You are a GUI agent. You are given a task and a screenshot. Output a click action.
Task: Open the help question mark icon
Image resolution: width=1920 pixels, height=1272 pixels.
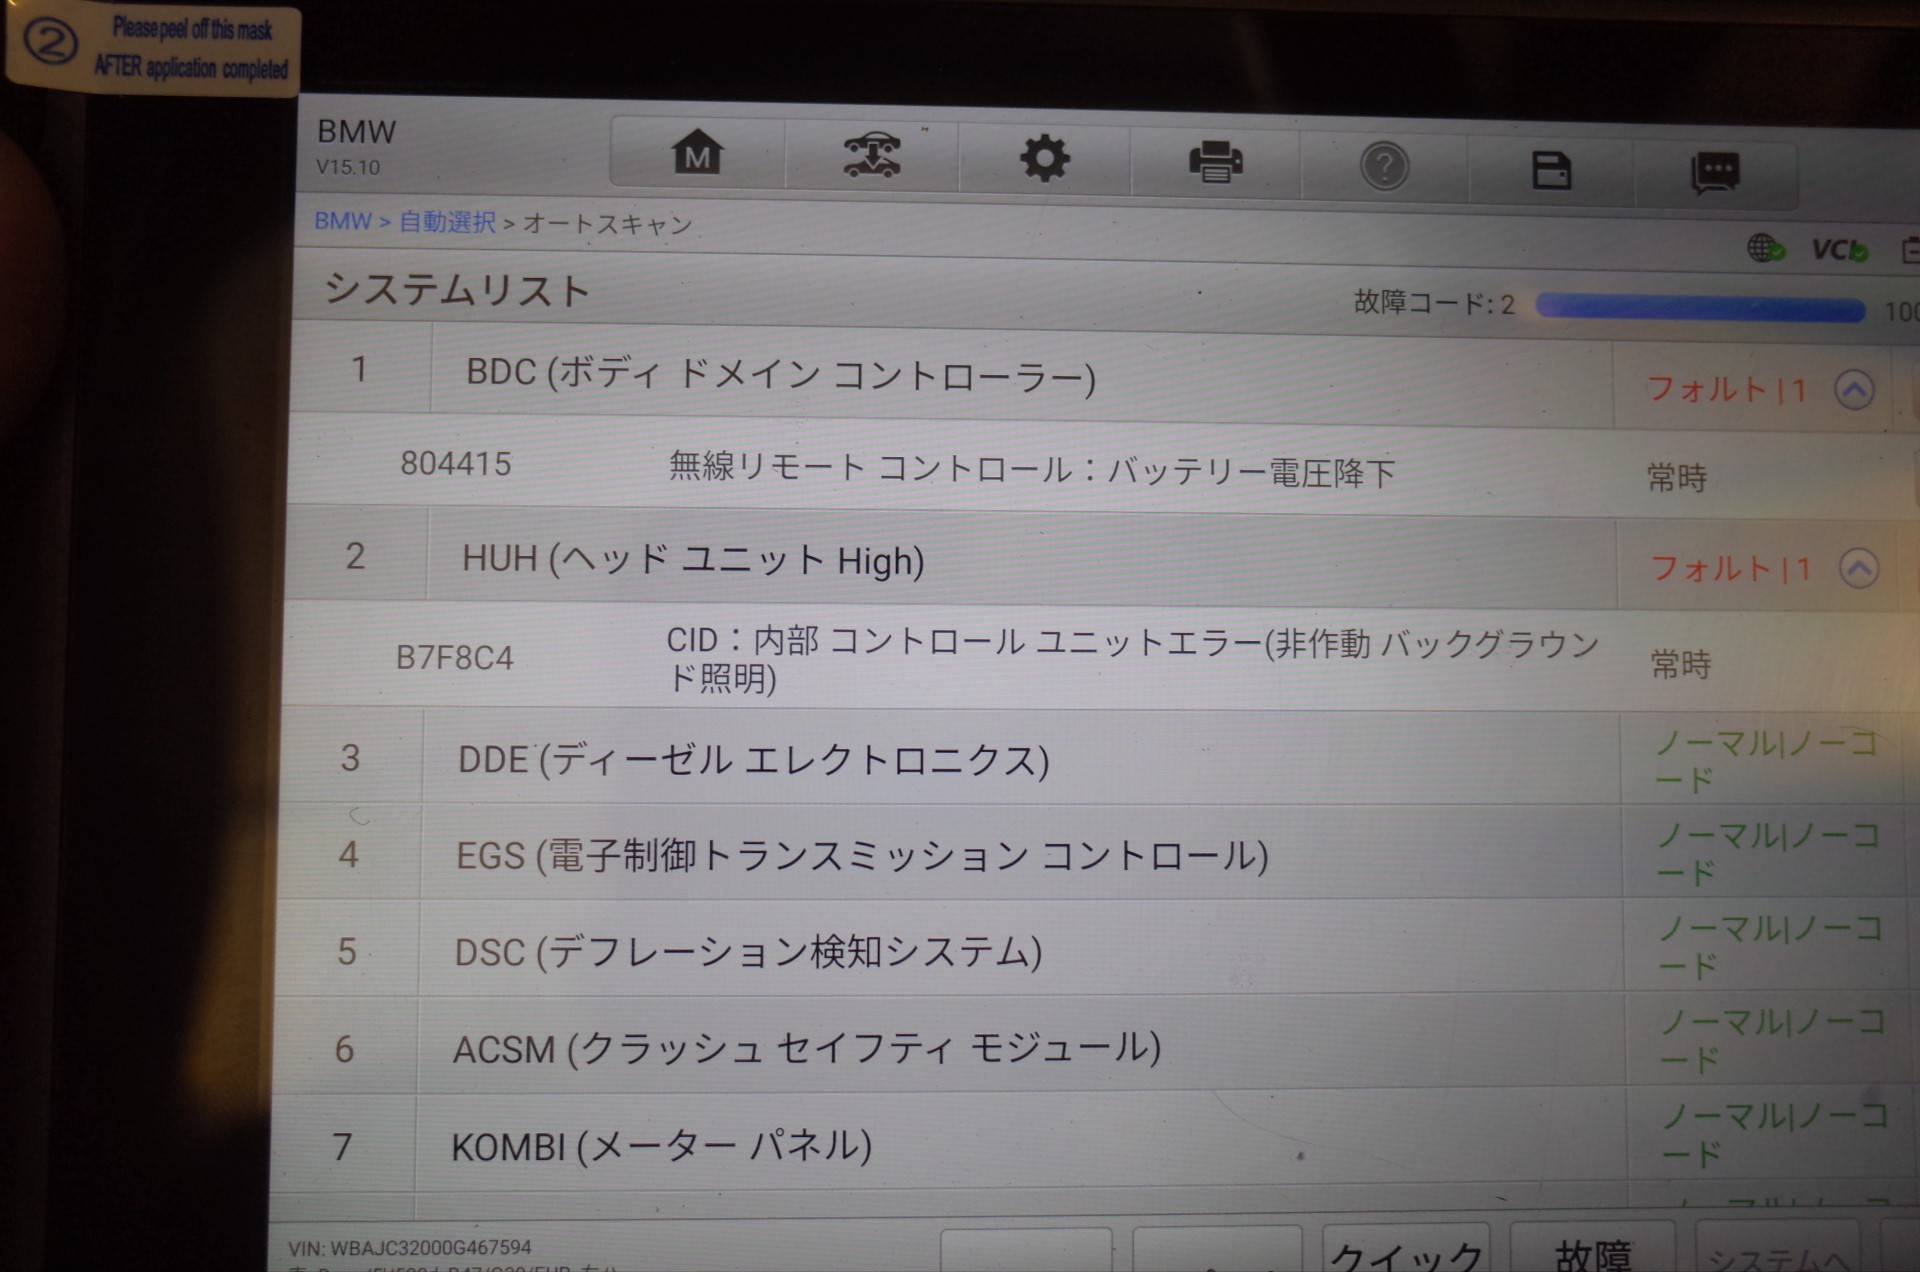[x=1384, y=166]
